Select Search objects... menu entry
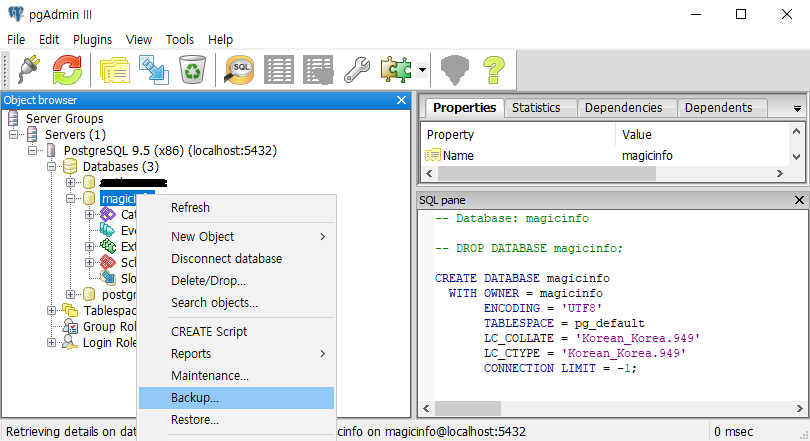Image resolution: width=810 pixels, height=441 pixels. pos(237,303)
